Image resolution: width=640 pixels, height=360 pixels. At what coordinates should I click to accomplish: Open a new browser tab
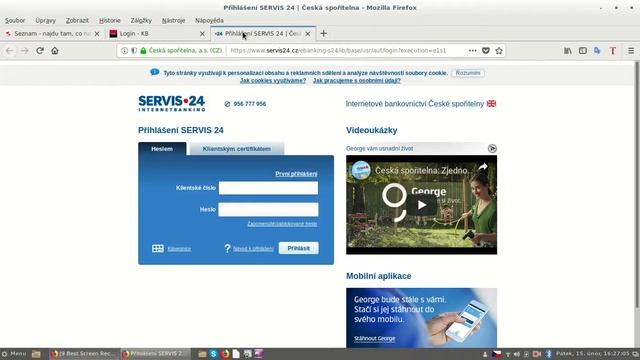point(324,33)
